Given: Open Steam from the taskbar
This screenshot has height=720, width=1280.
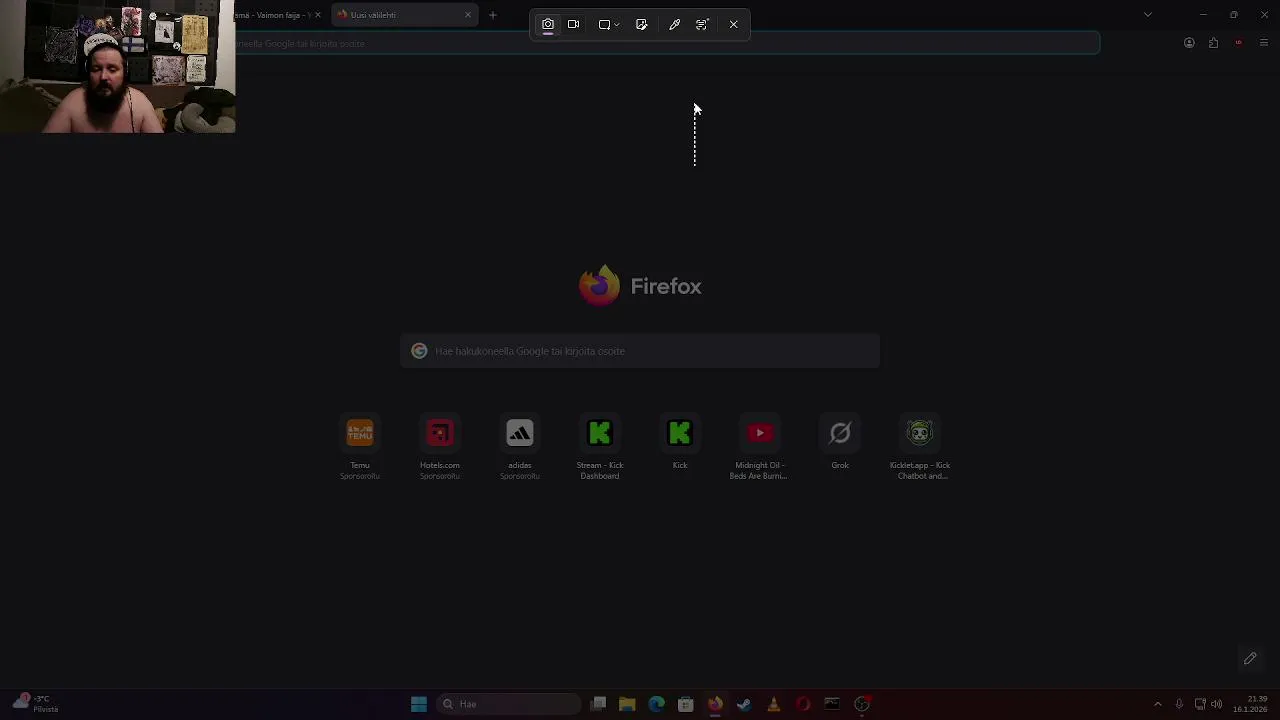Looking at the screenshot, I should click(x=744, y=704).
